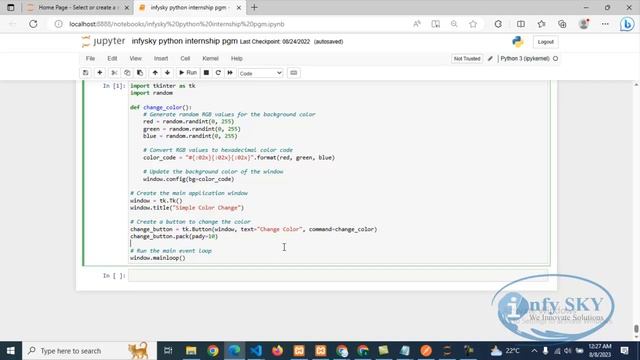640x360 pixels.
Task: Open Collections icon in Edge toolbar
Action: pos(562,24)
